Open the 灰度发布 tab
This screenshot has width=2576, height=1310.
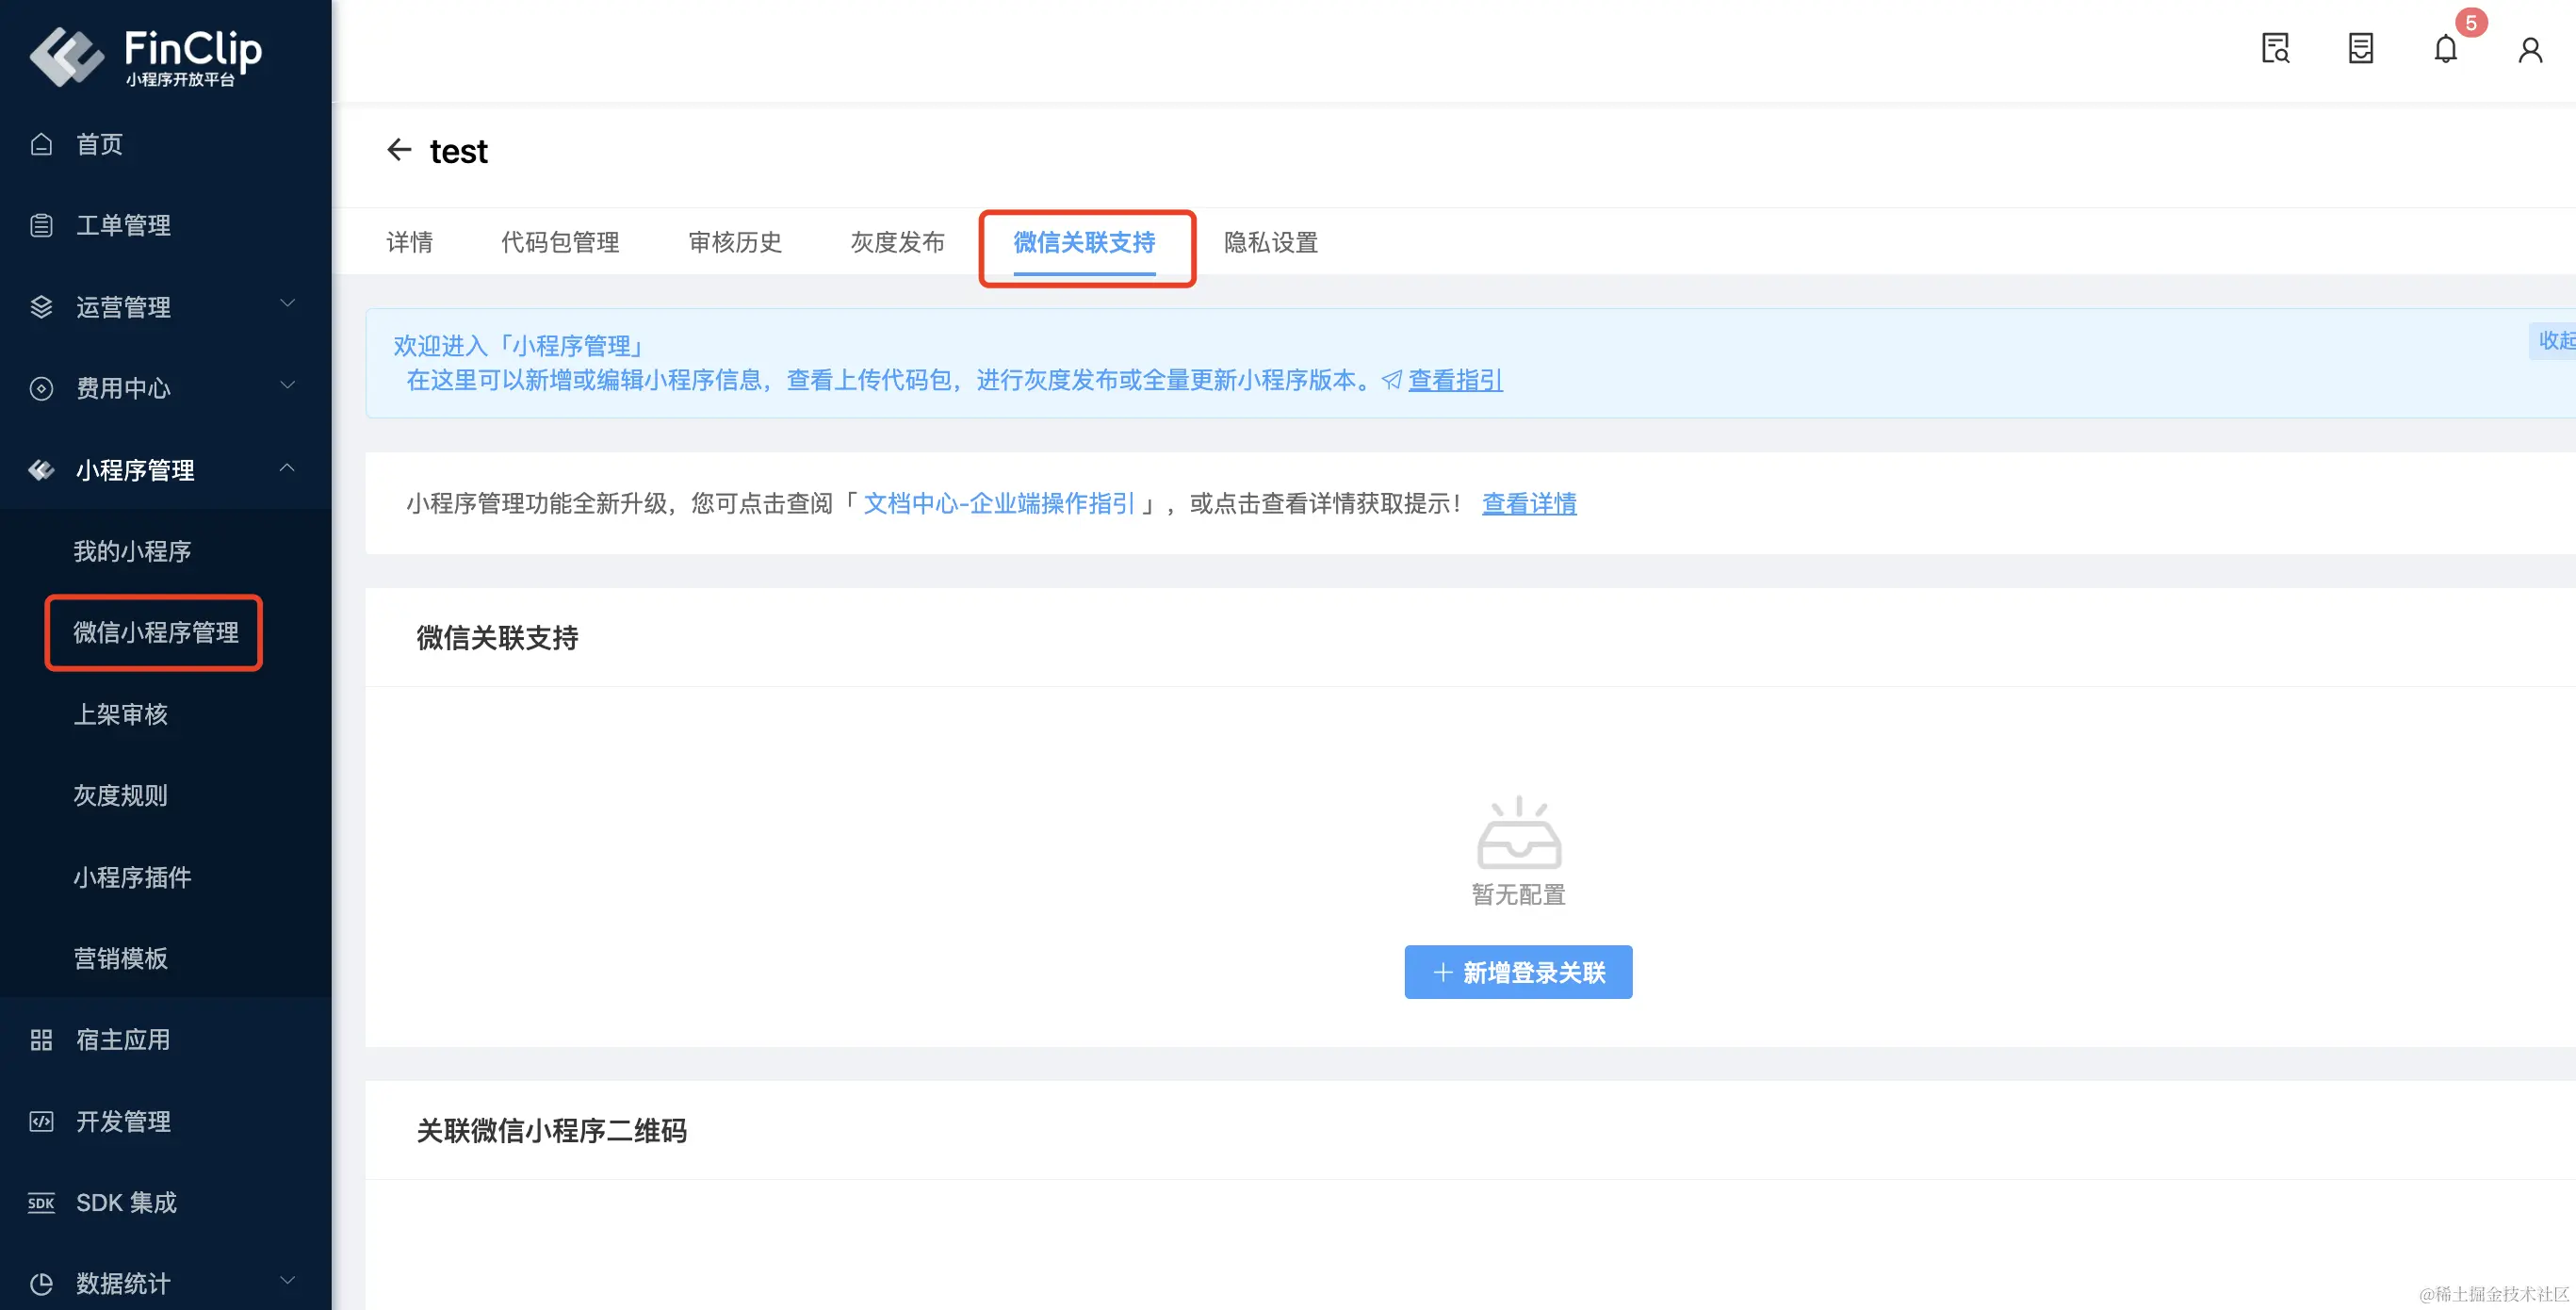click(897, 242)
